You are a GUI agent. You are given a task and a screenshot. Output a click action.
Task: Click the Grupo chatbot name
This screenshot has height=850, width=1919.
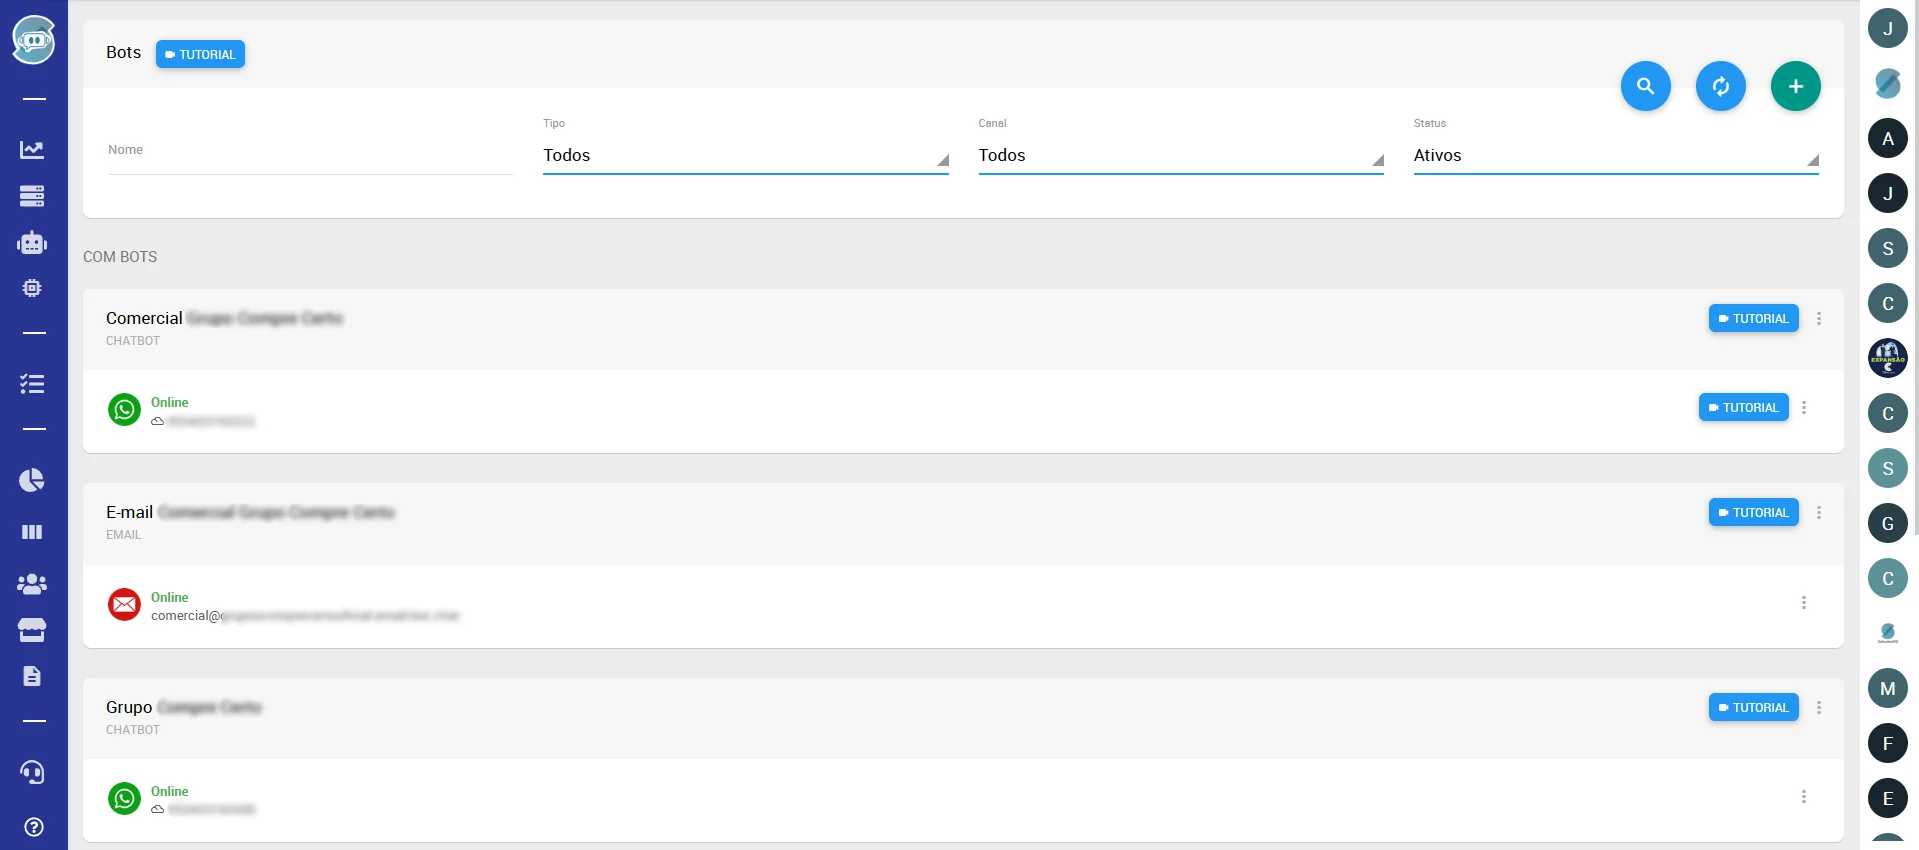click(184, 707)
